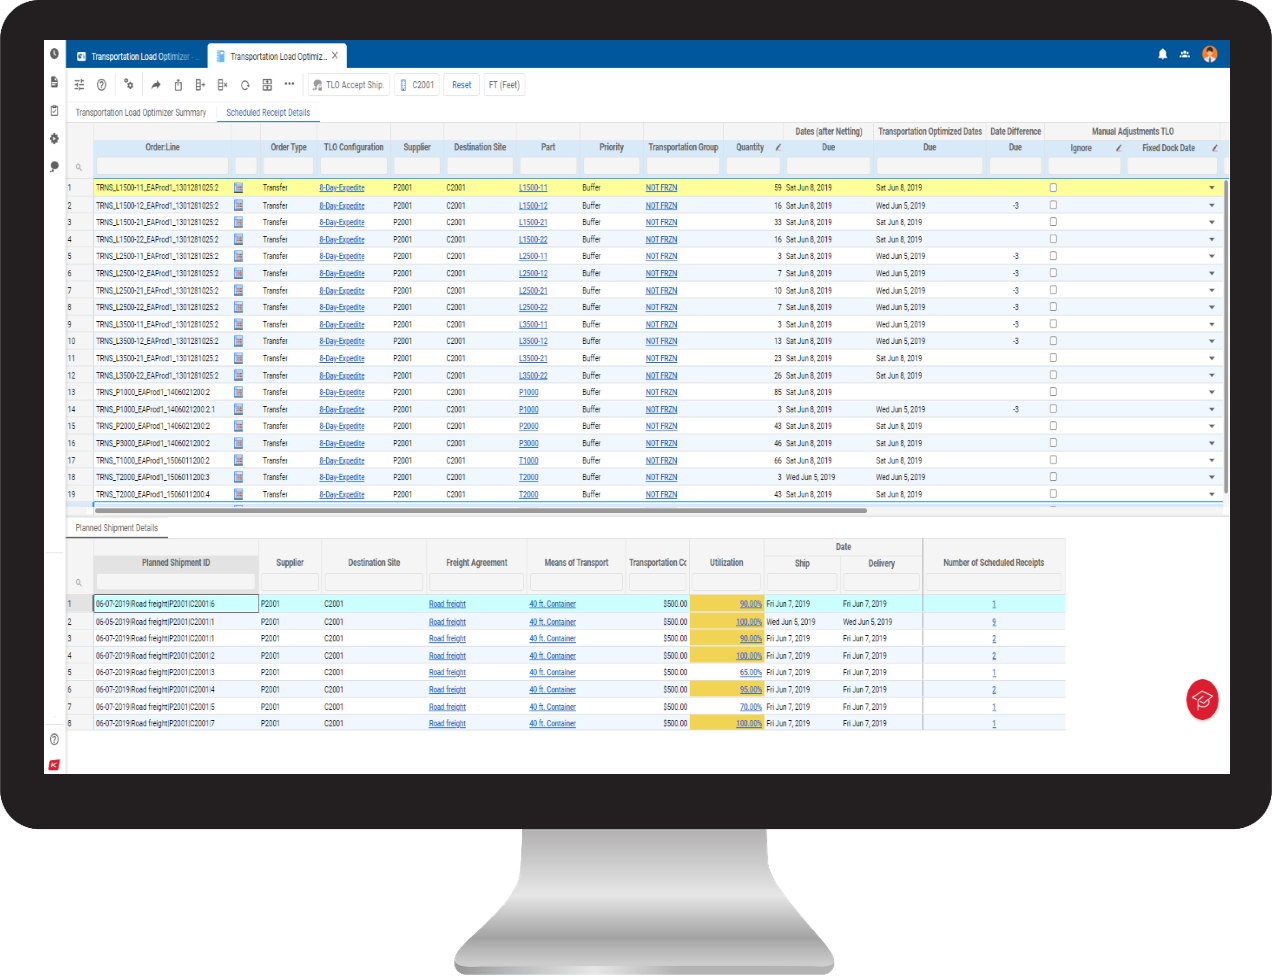Open the filter settings toolbar icon
This screenshot has width=1272, height=976.
(x=79, y=84)
